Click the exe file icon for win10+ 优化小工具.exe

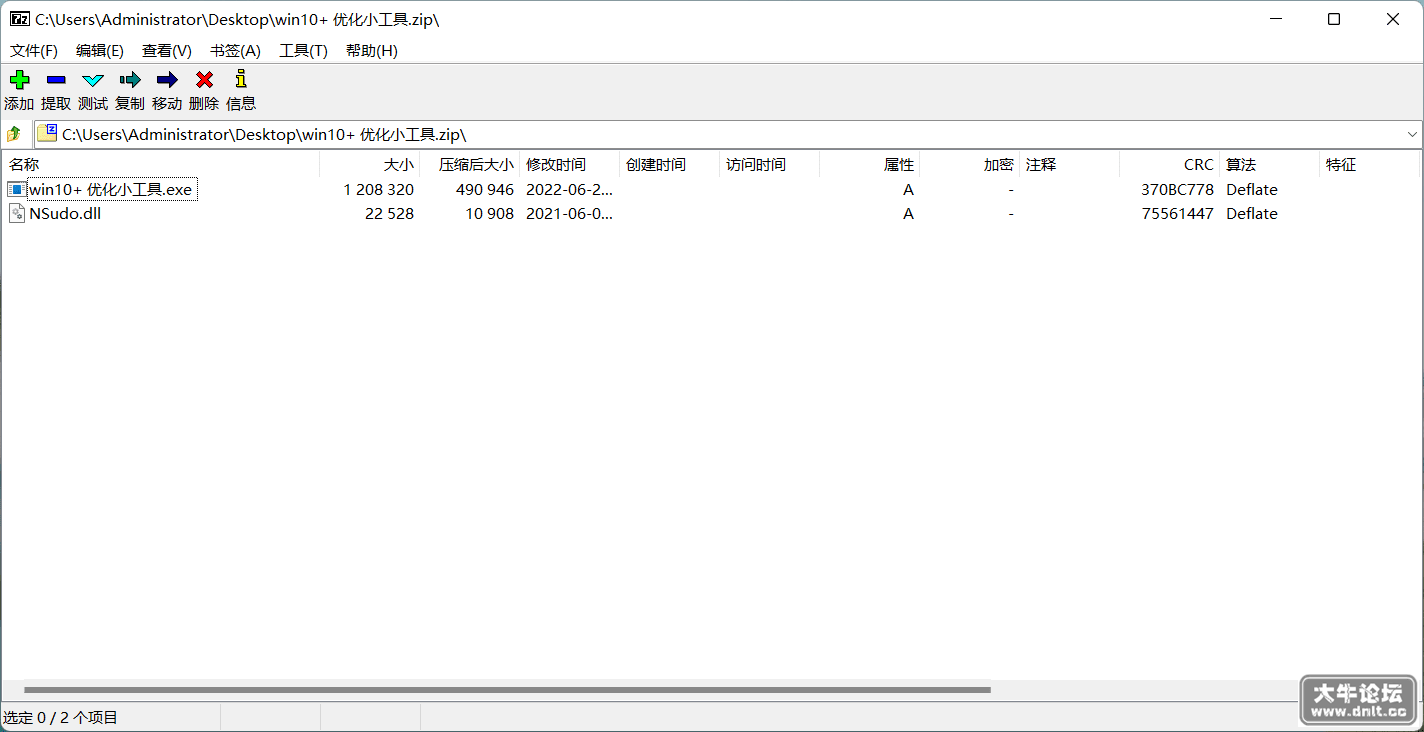pyautogui.click(x=17, y=189)
